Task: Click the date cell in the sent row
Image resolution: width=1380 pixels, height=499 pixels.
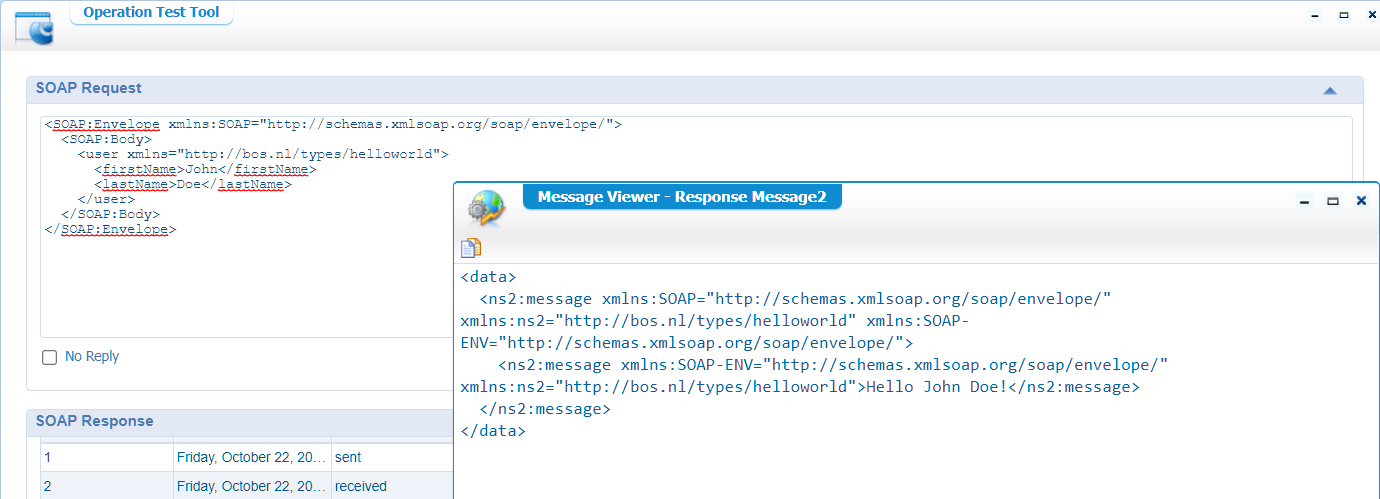Action: [252, 457]
